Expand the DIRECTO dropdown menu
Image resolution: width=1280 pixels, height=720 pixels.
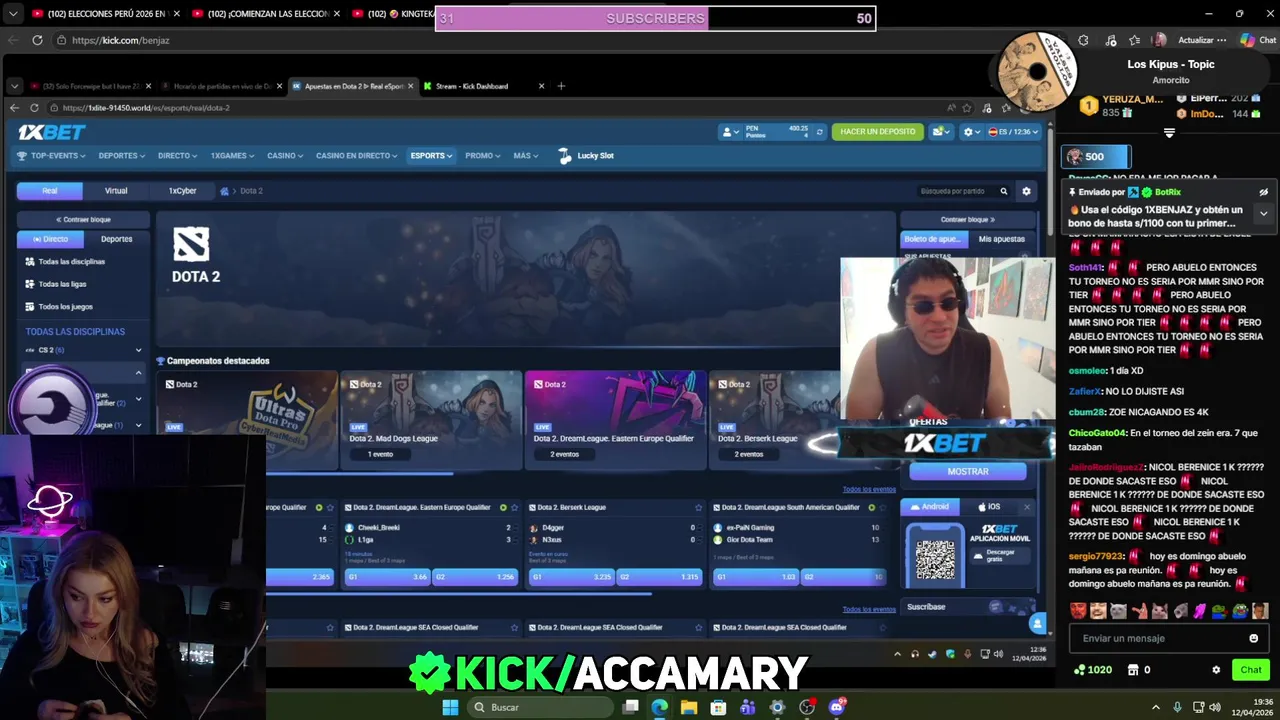pyautogui.click(x=178, y=156)
